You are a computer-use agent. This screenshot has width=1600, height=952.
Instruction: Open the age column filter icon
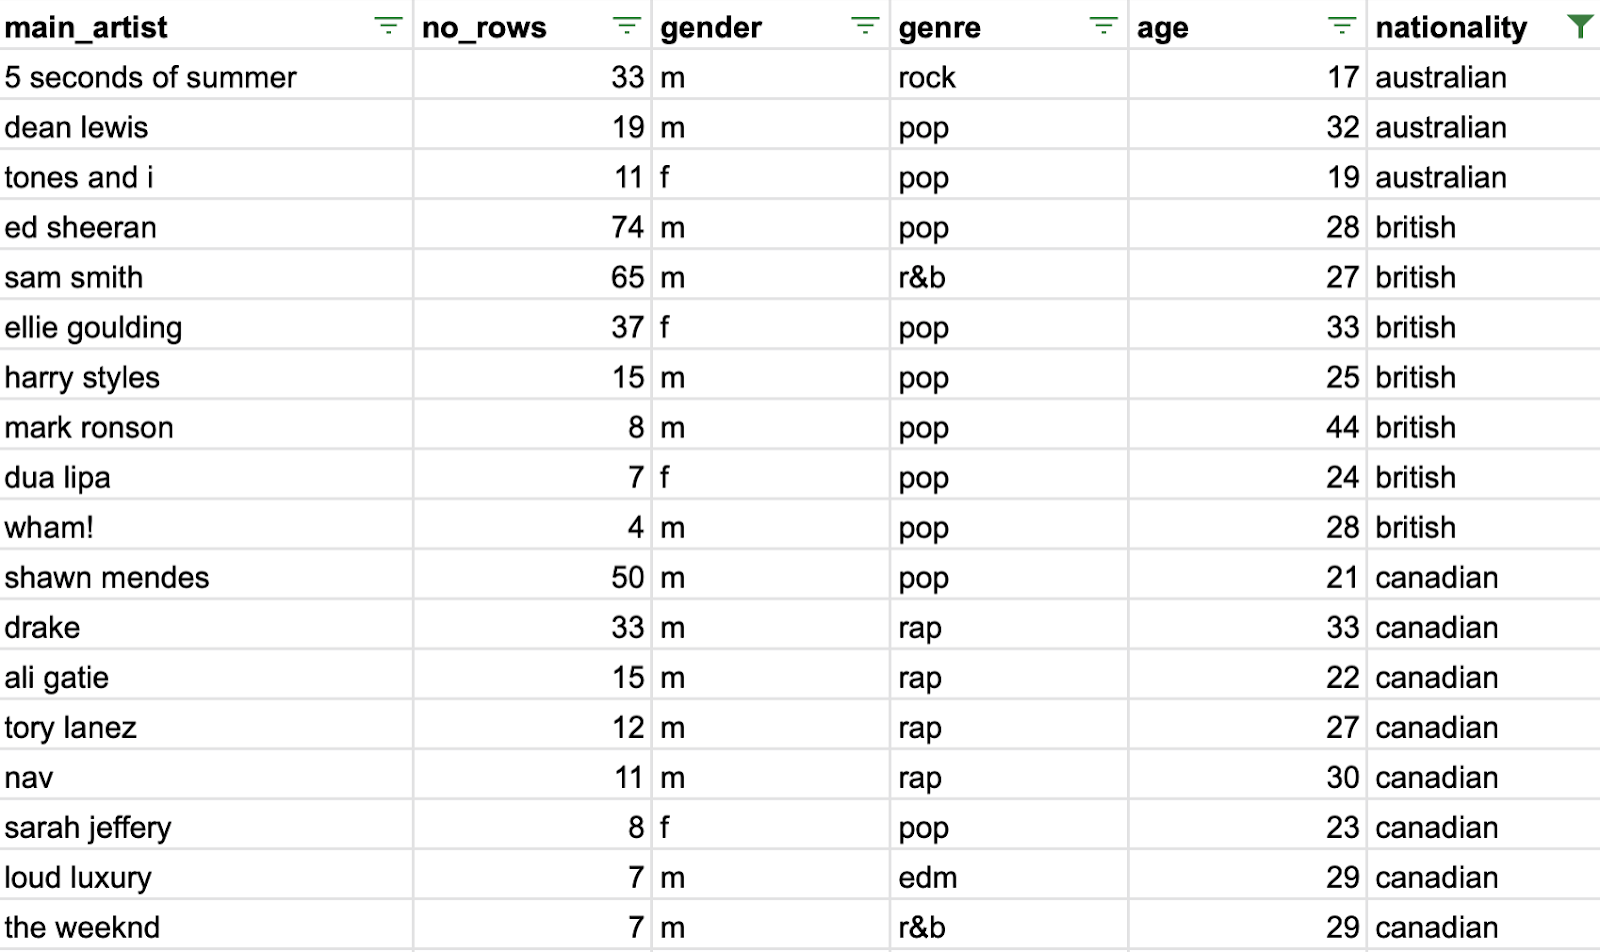pyautogui.click(x=1342, y=26)
